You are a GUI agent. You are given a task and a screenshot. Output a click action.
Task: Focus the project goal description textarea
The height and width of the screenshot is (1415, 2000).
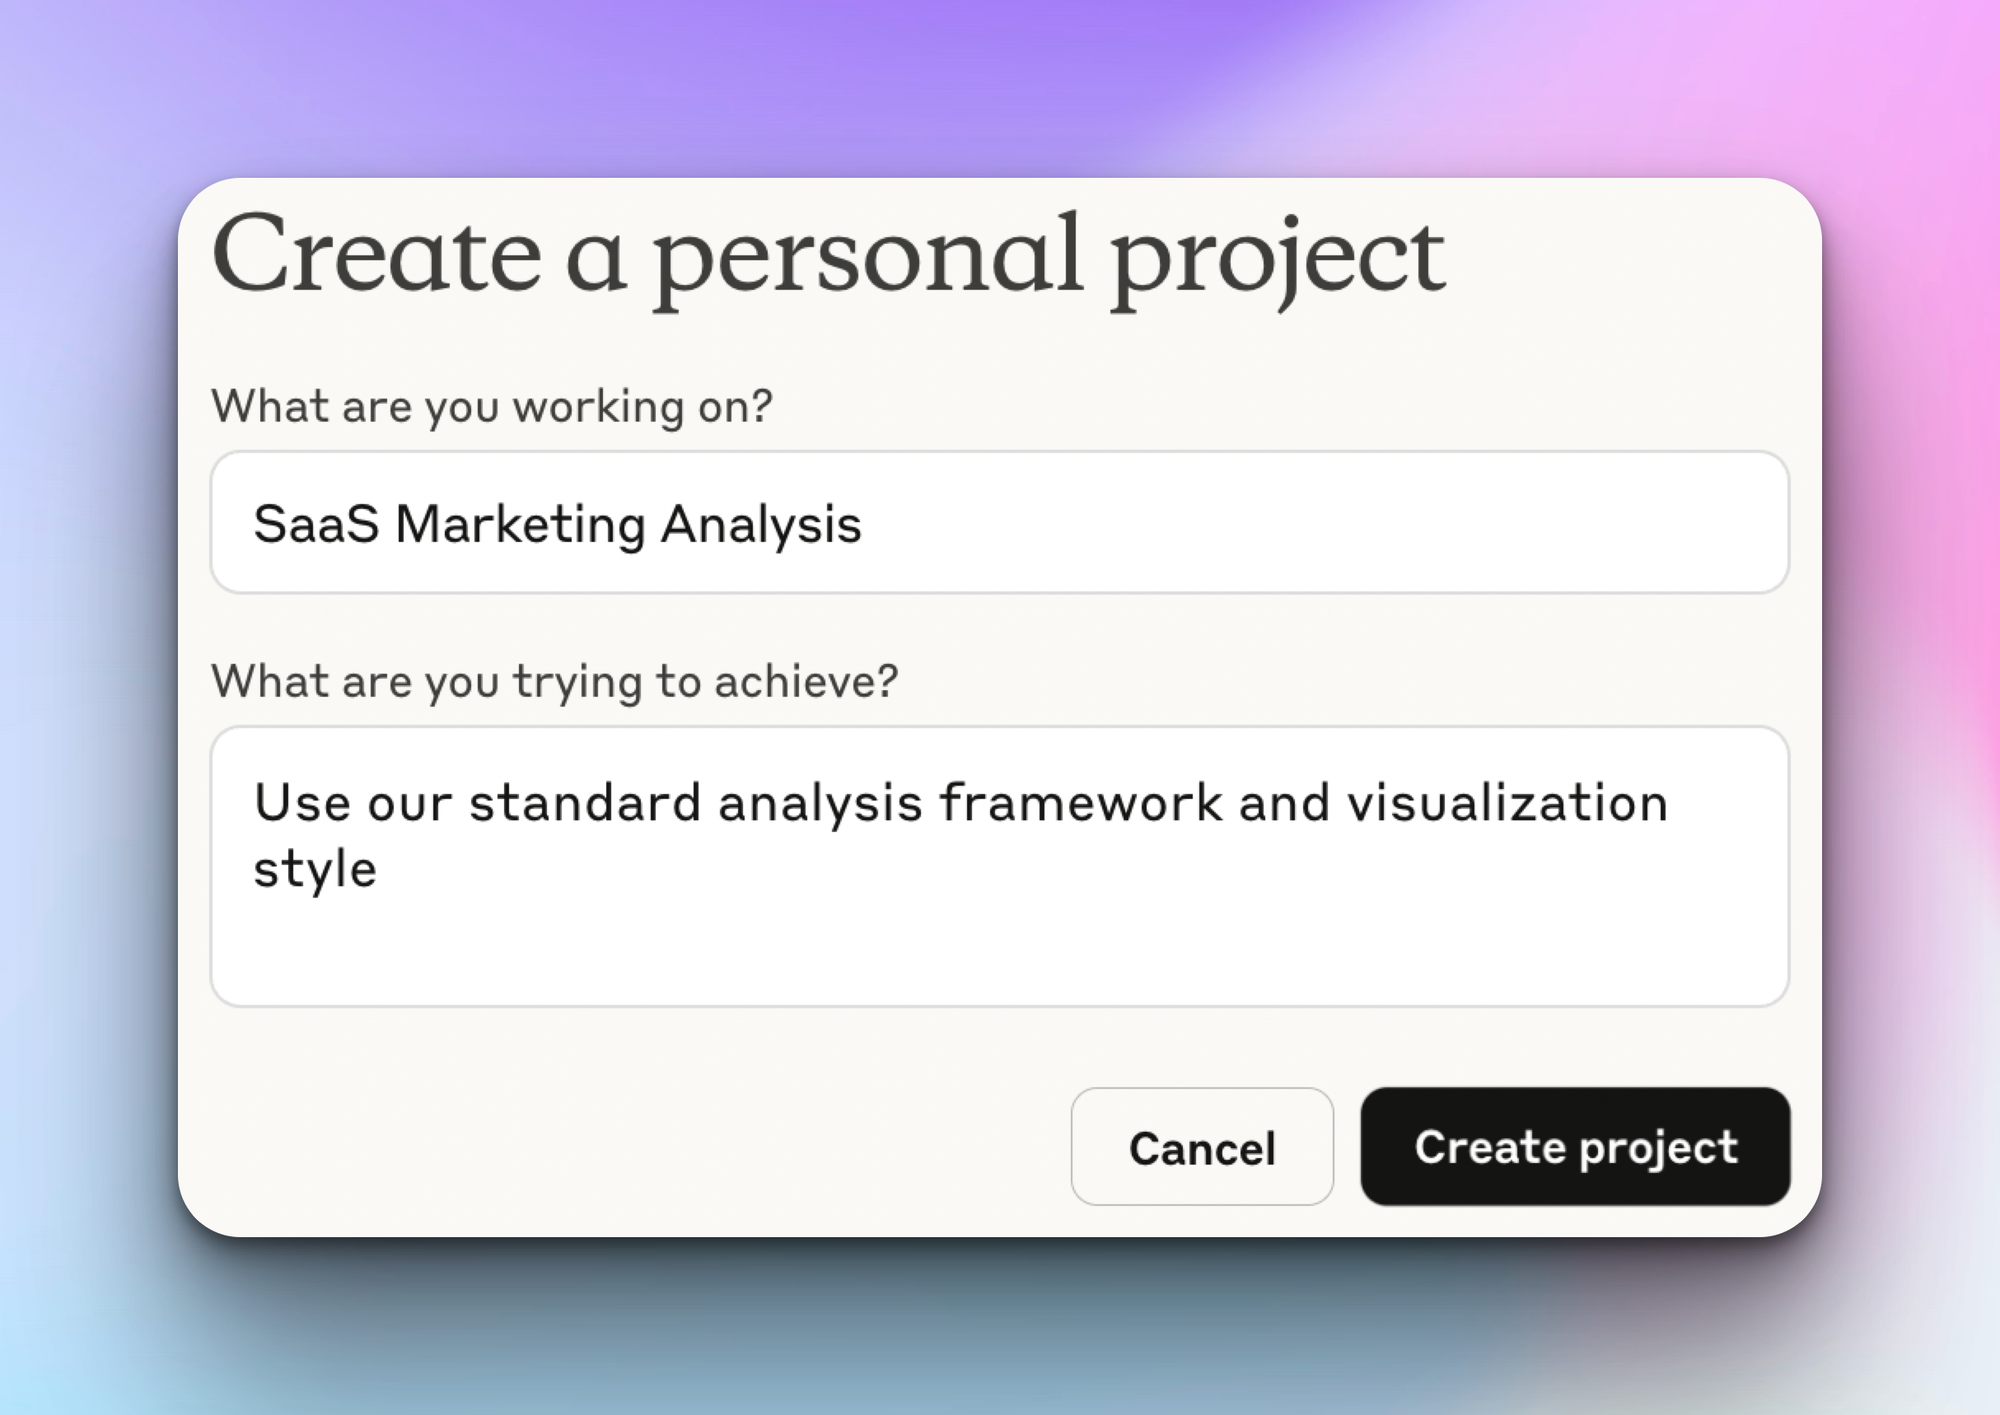tap(1000, 866)
